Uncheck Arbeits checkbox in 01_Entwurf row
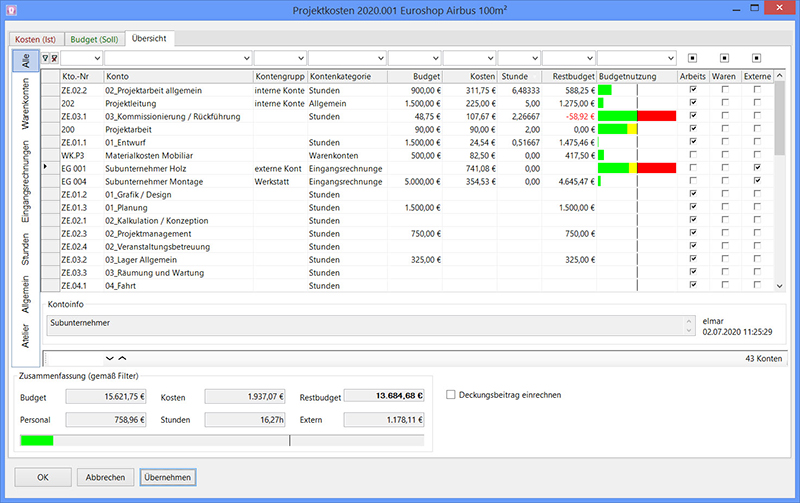Image resolution: width=800 pixels, height=503 pixels. pos(692,141)
